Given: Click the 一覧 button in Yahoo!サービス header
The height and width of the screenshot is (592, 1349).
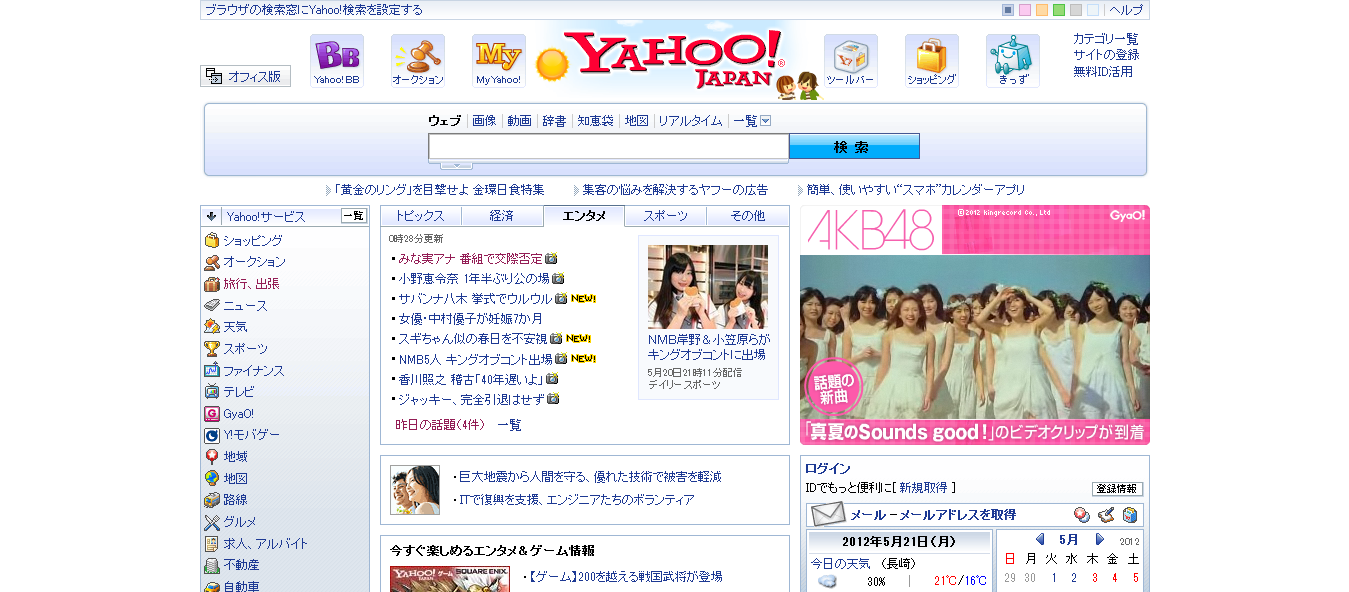Looking at the screenshot, I should click(x=354, y=216).
